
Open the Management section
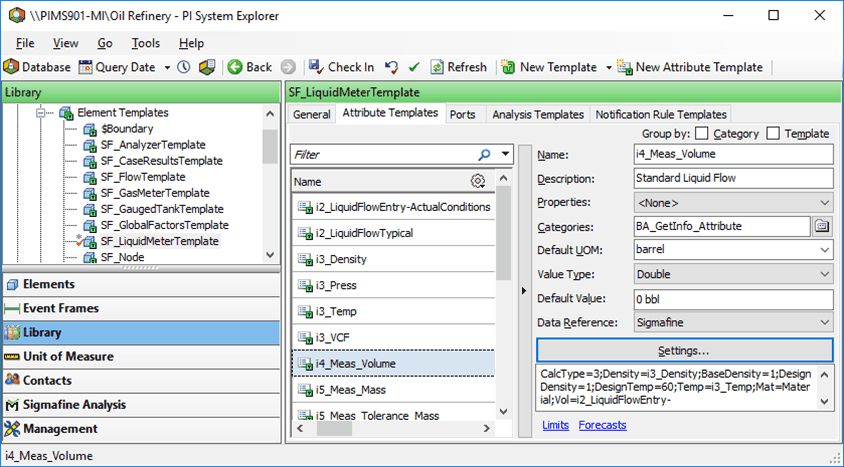coord(141,429)
